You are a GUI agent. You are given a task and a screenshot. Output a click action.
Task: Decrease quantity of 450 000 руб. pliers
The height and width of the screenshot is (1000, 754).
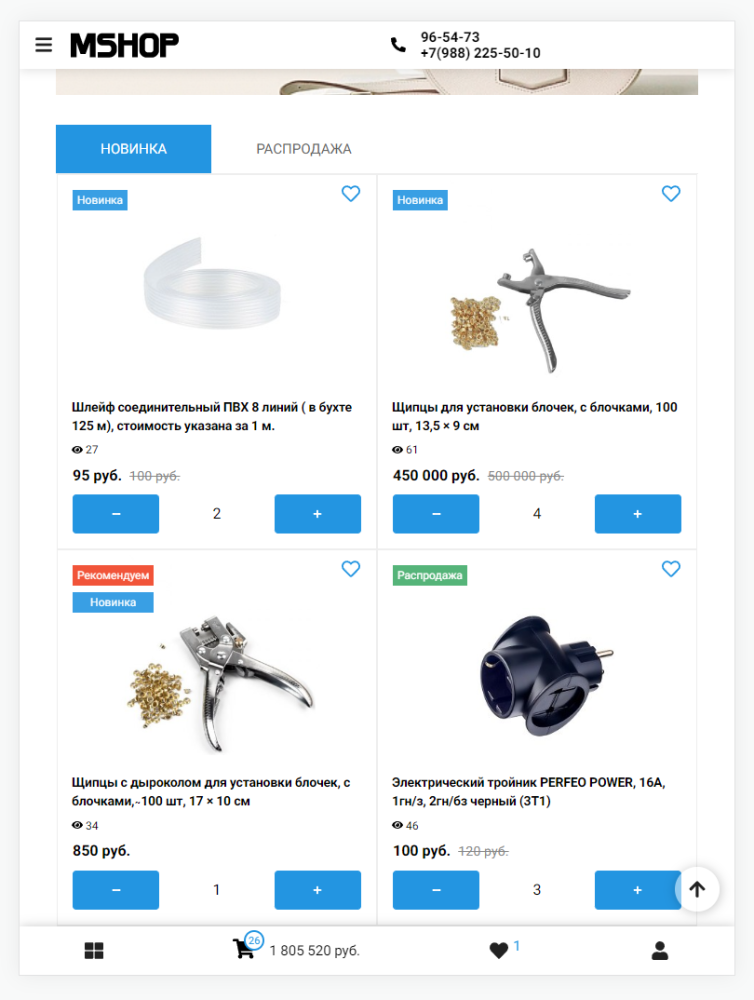436,513
